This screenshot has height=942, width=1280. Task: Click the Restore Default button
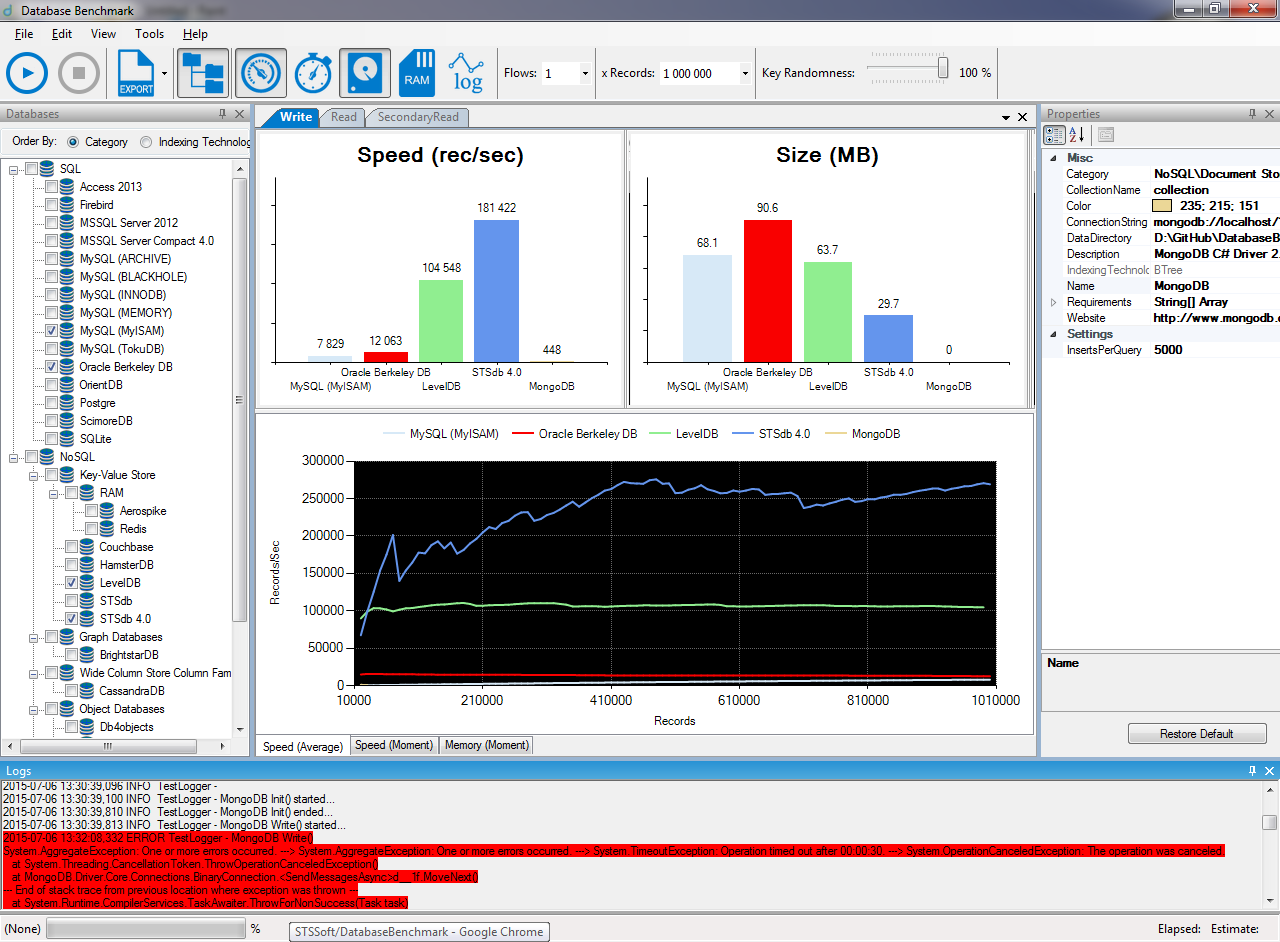coord(1197,734)
